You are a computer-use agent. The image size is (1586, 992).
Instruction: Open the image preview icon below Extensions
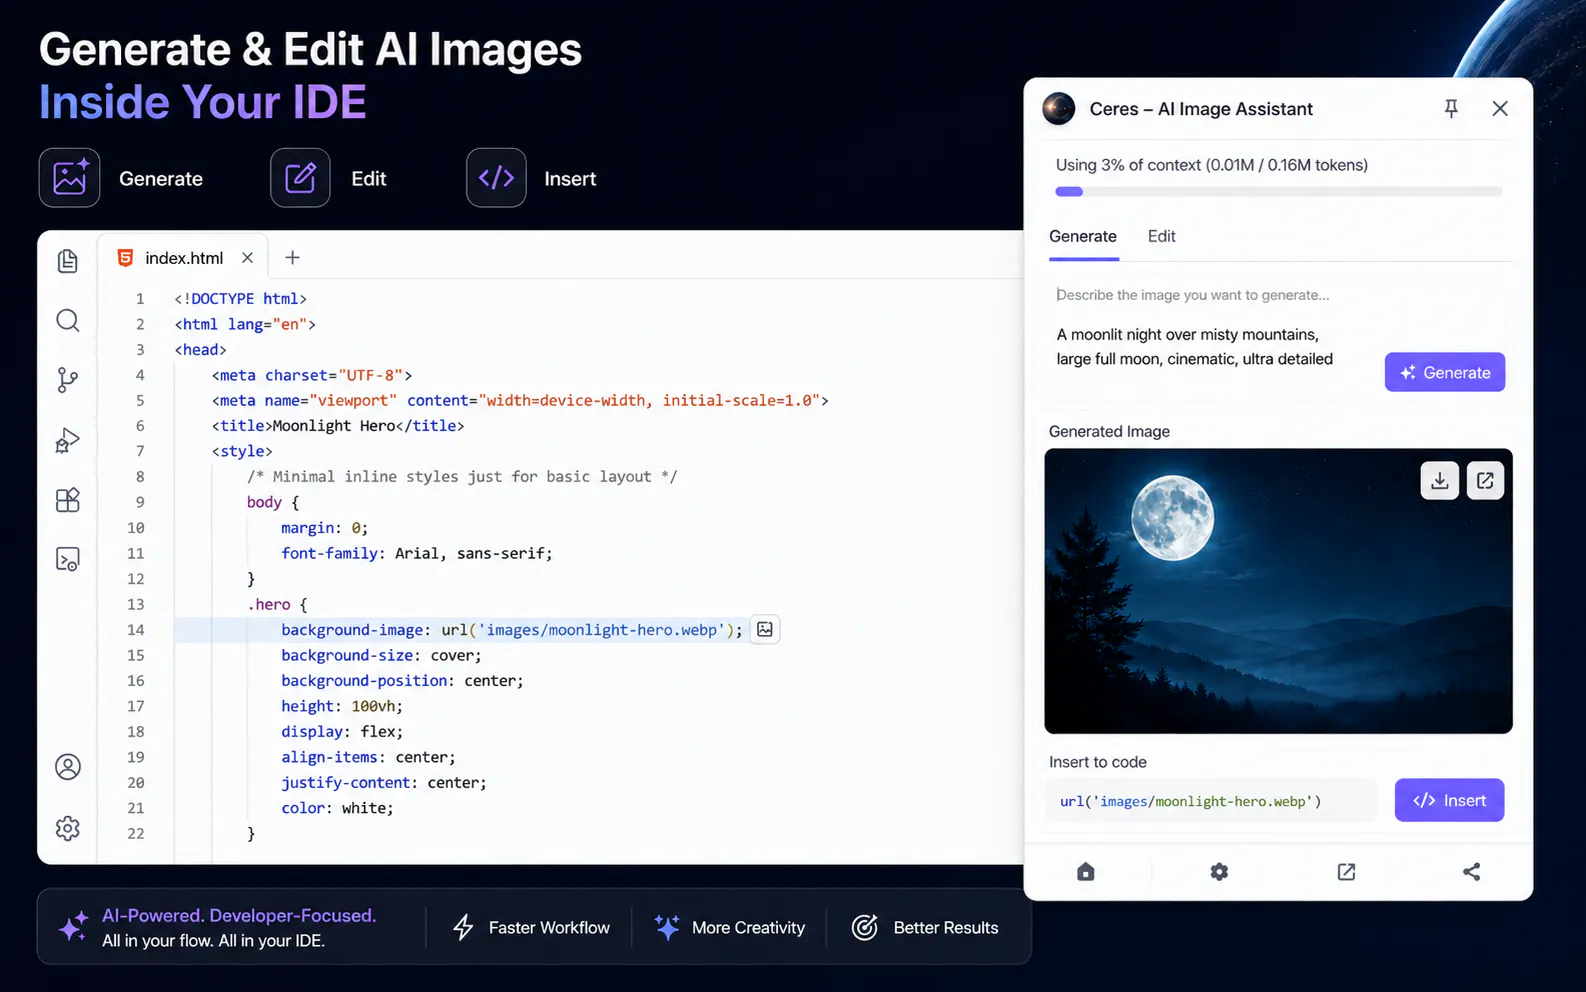68,559
